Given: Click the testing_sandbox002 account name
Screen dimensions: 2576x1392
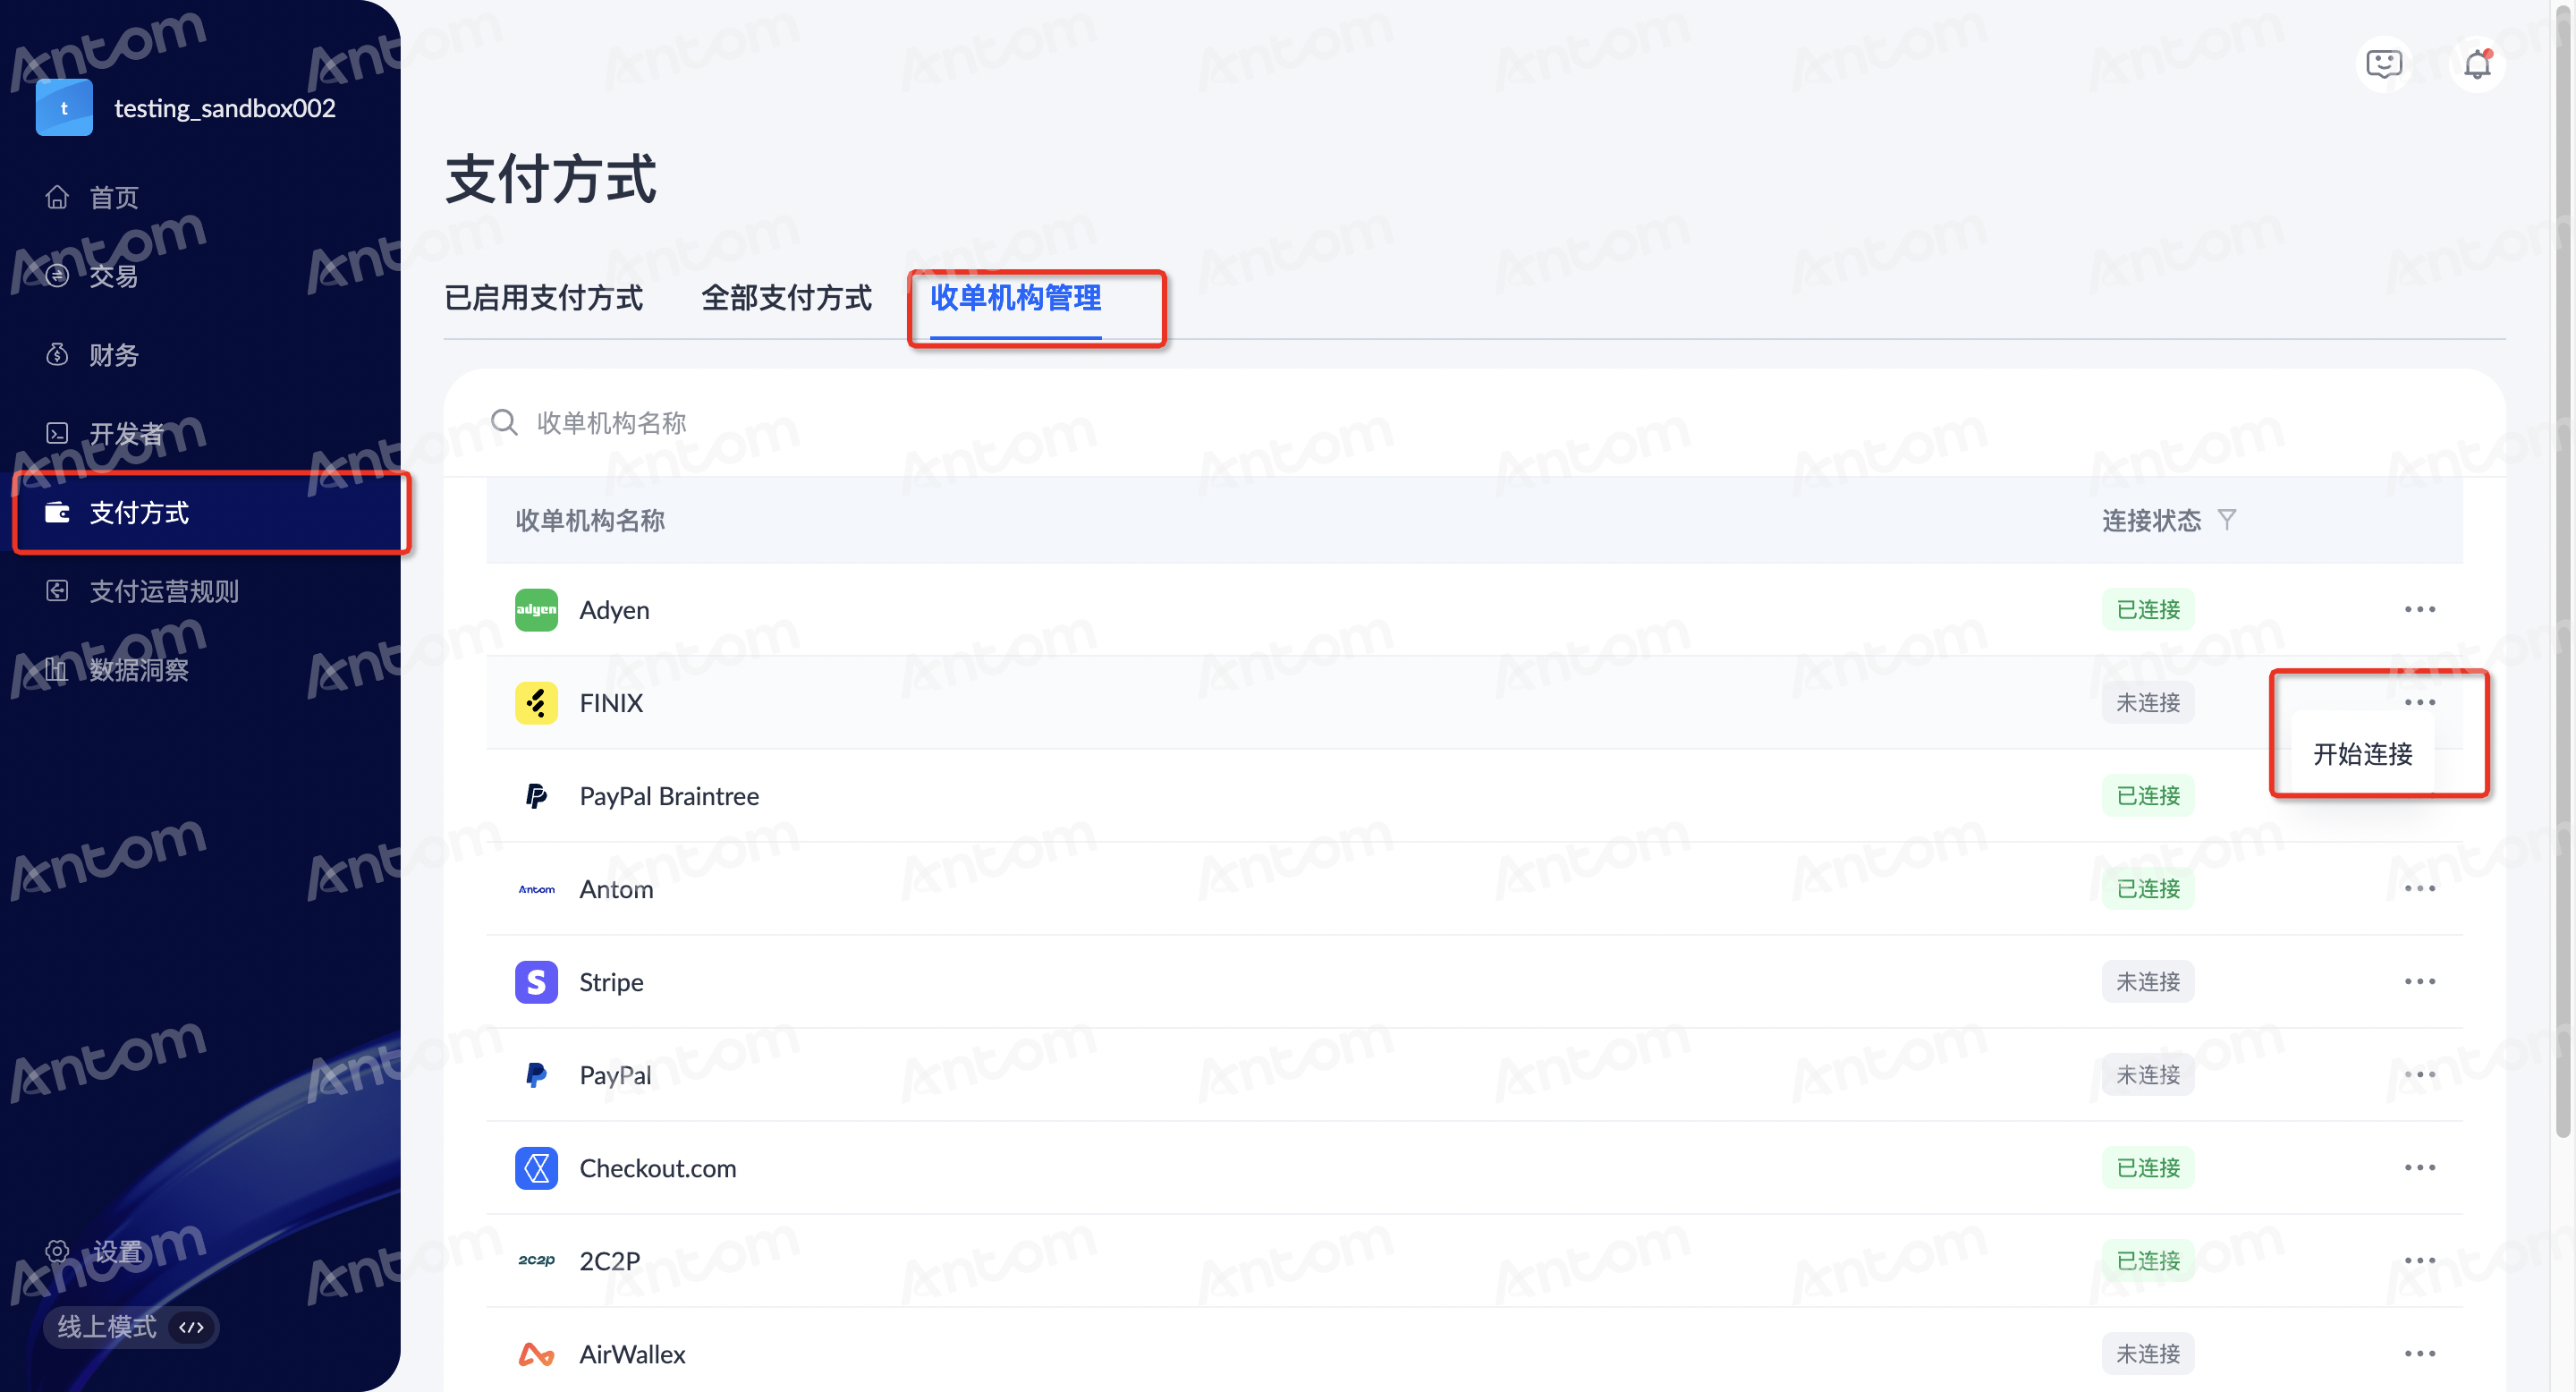Looking at the screenshot, I should tap(225, 108).
